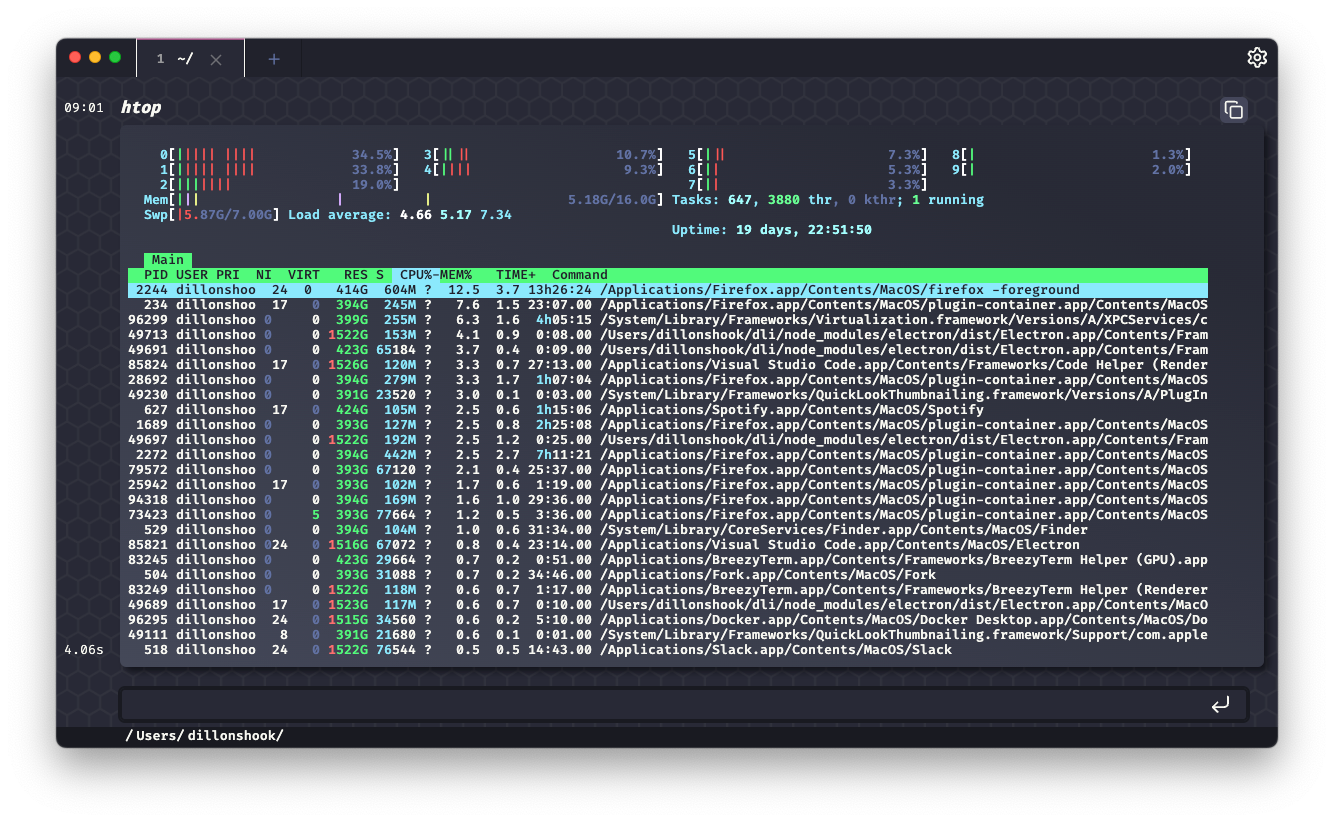The image size is (1334, 822).
Task: Open the /Users/dillonshook/ breadcrumb path
Action: (204, 735)
